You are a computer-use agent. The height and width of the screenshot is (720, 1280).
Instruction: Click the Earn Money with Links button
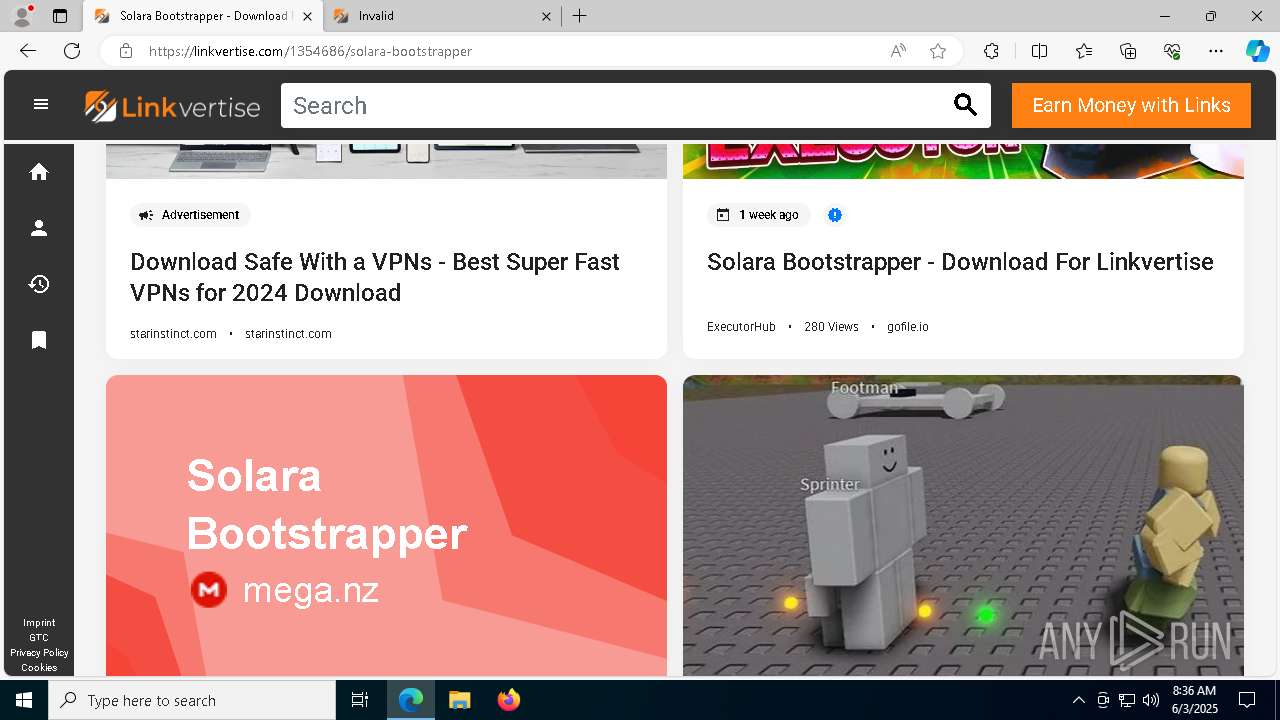click(x=1131, y=105)
